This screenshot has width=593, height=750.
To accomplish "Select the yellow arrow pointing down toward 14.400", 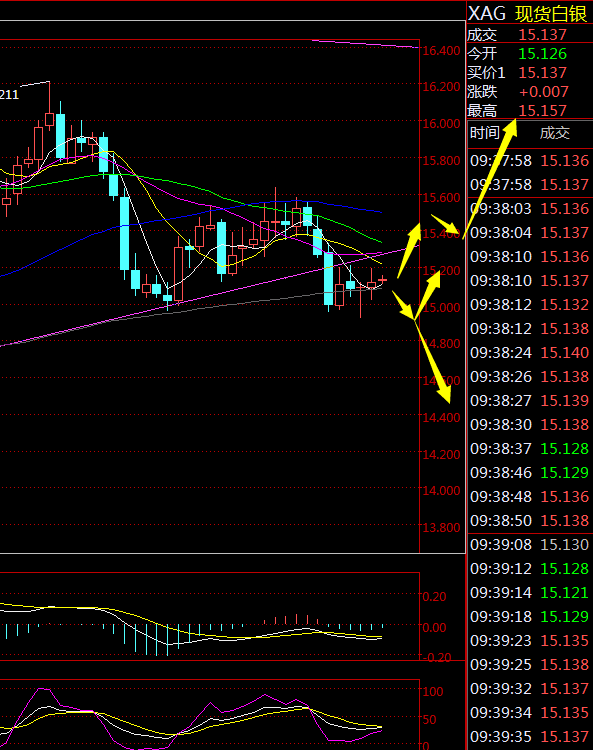I will point(433,363).
